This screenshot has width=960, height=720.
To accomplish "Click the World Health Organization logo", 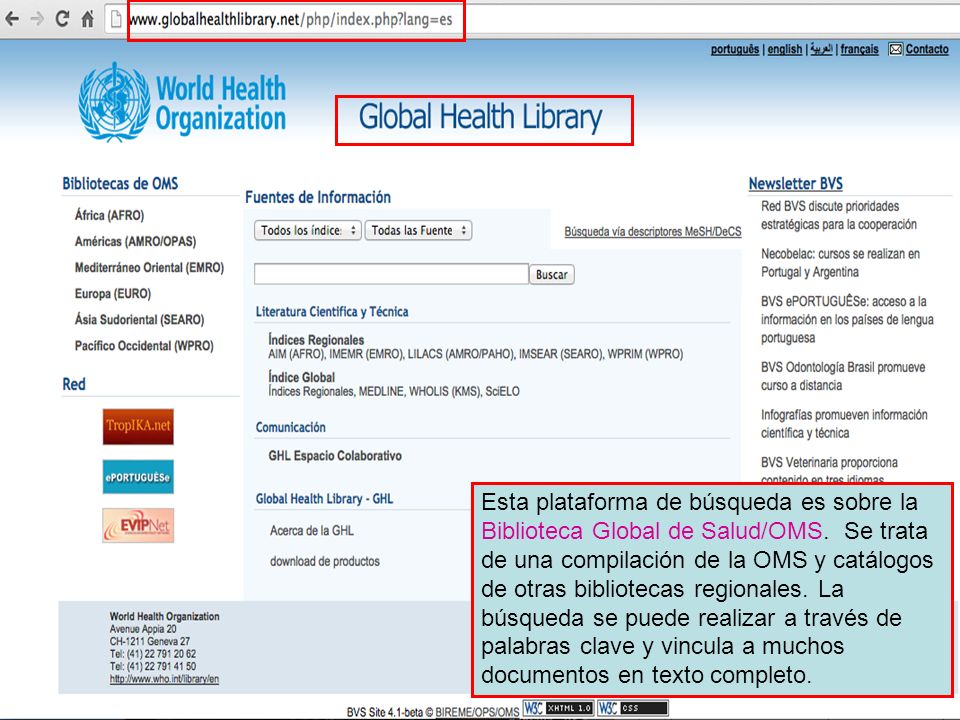I will pos(182,102).
